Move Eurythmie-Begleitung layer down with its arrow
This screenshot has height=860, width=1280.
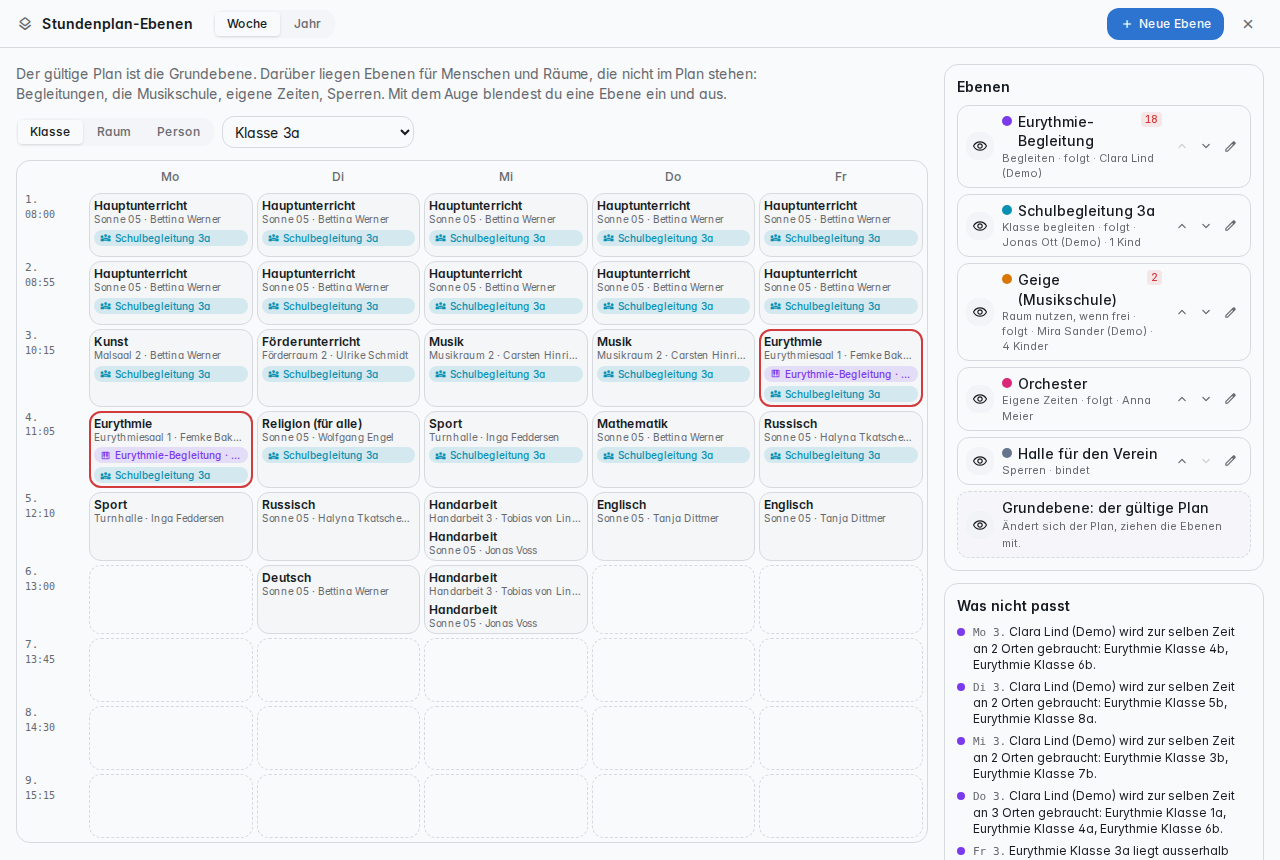1206,146
